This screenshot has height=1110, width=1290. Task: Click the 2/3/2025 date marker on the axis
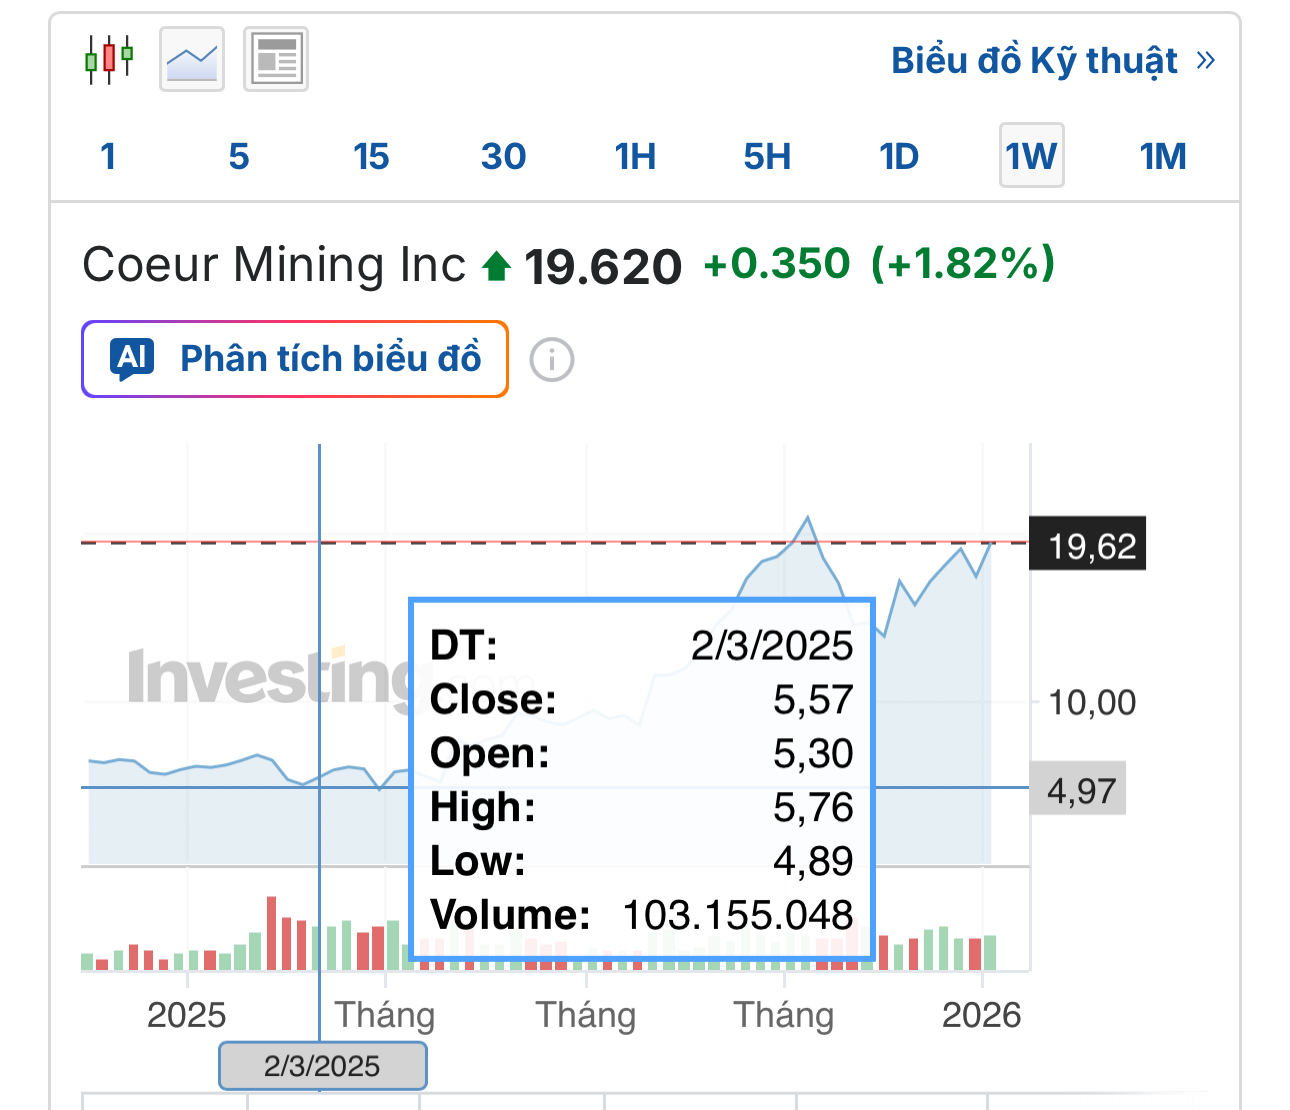point(322,1066)
